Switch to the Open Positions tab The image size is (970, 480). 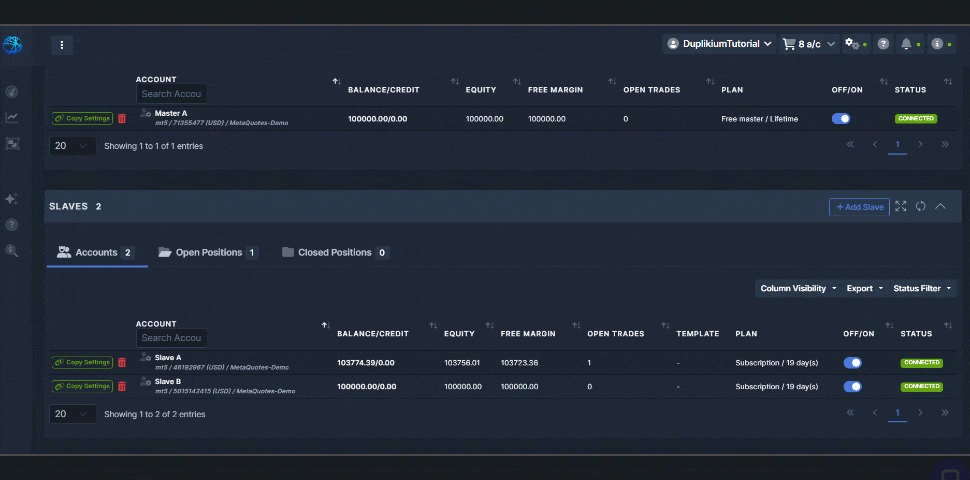pos(208,253)
